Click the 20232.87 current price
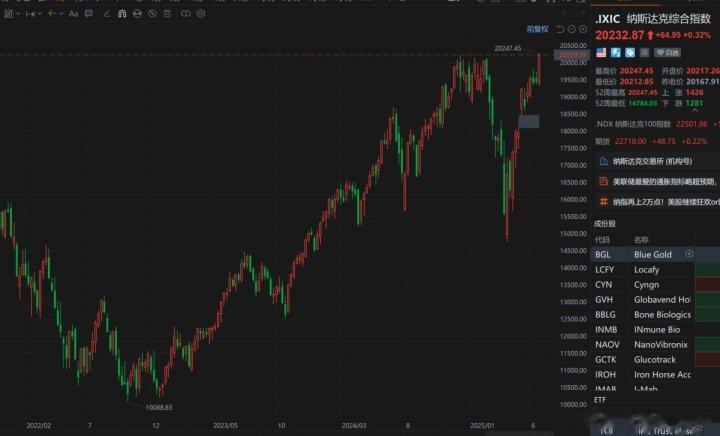The height and width of the screenshot is (436, 720). click(620, 35)
